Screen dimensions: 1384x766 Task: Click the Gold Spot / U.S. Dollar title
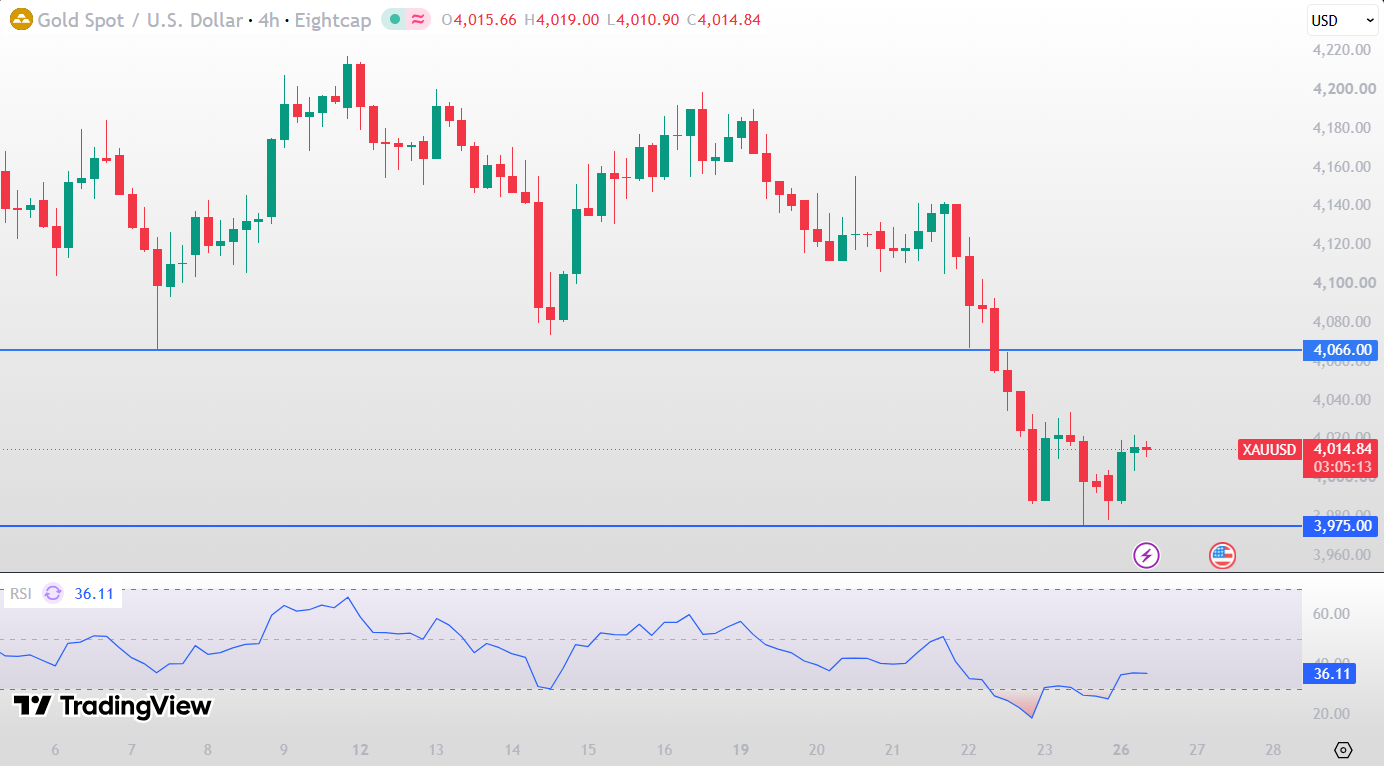coord(140,20)
